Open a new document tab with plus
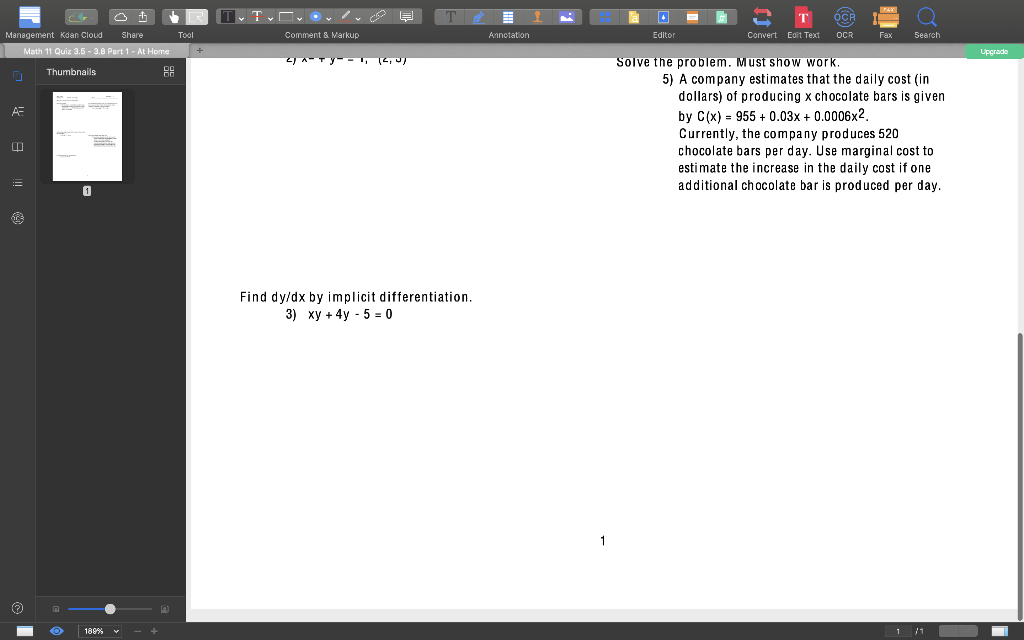The height and width of the screenshot is (640, 1024). click(x=199, y=49)
